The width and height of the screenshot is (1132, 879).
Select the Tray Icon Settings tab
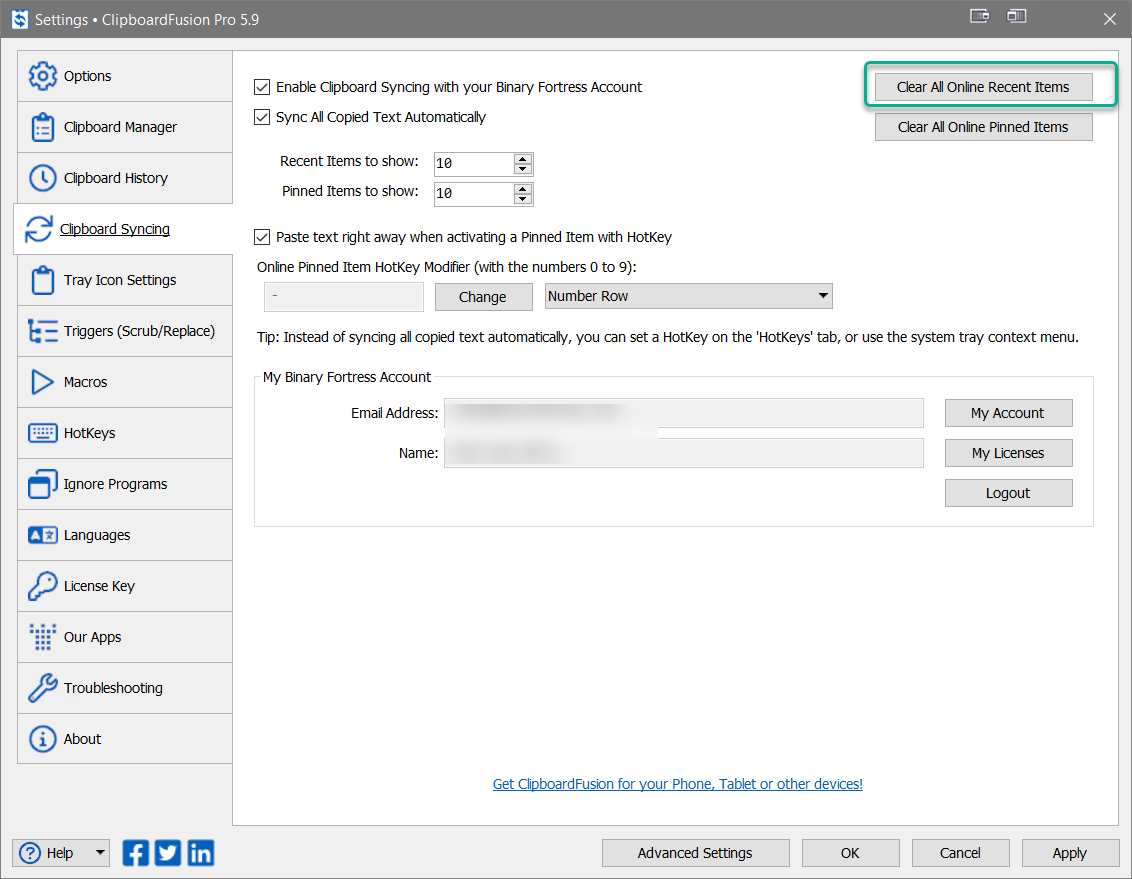(125, 280)
